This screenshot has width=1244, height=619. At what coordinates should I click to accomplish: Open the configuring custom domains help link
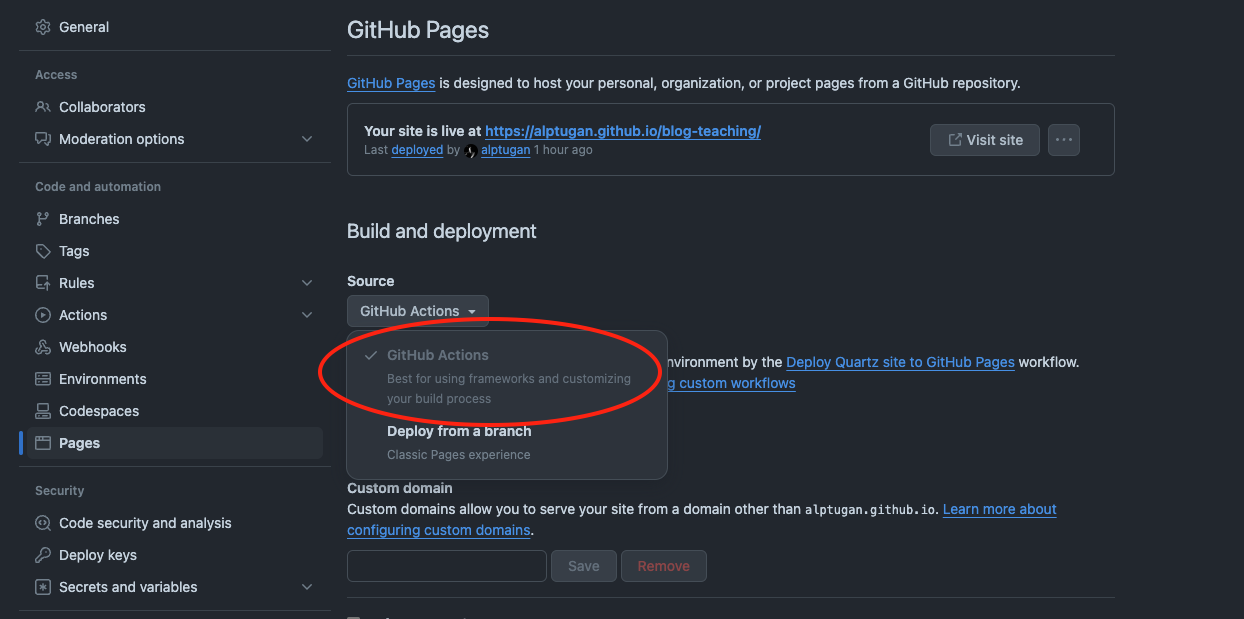pos(702,519)
